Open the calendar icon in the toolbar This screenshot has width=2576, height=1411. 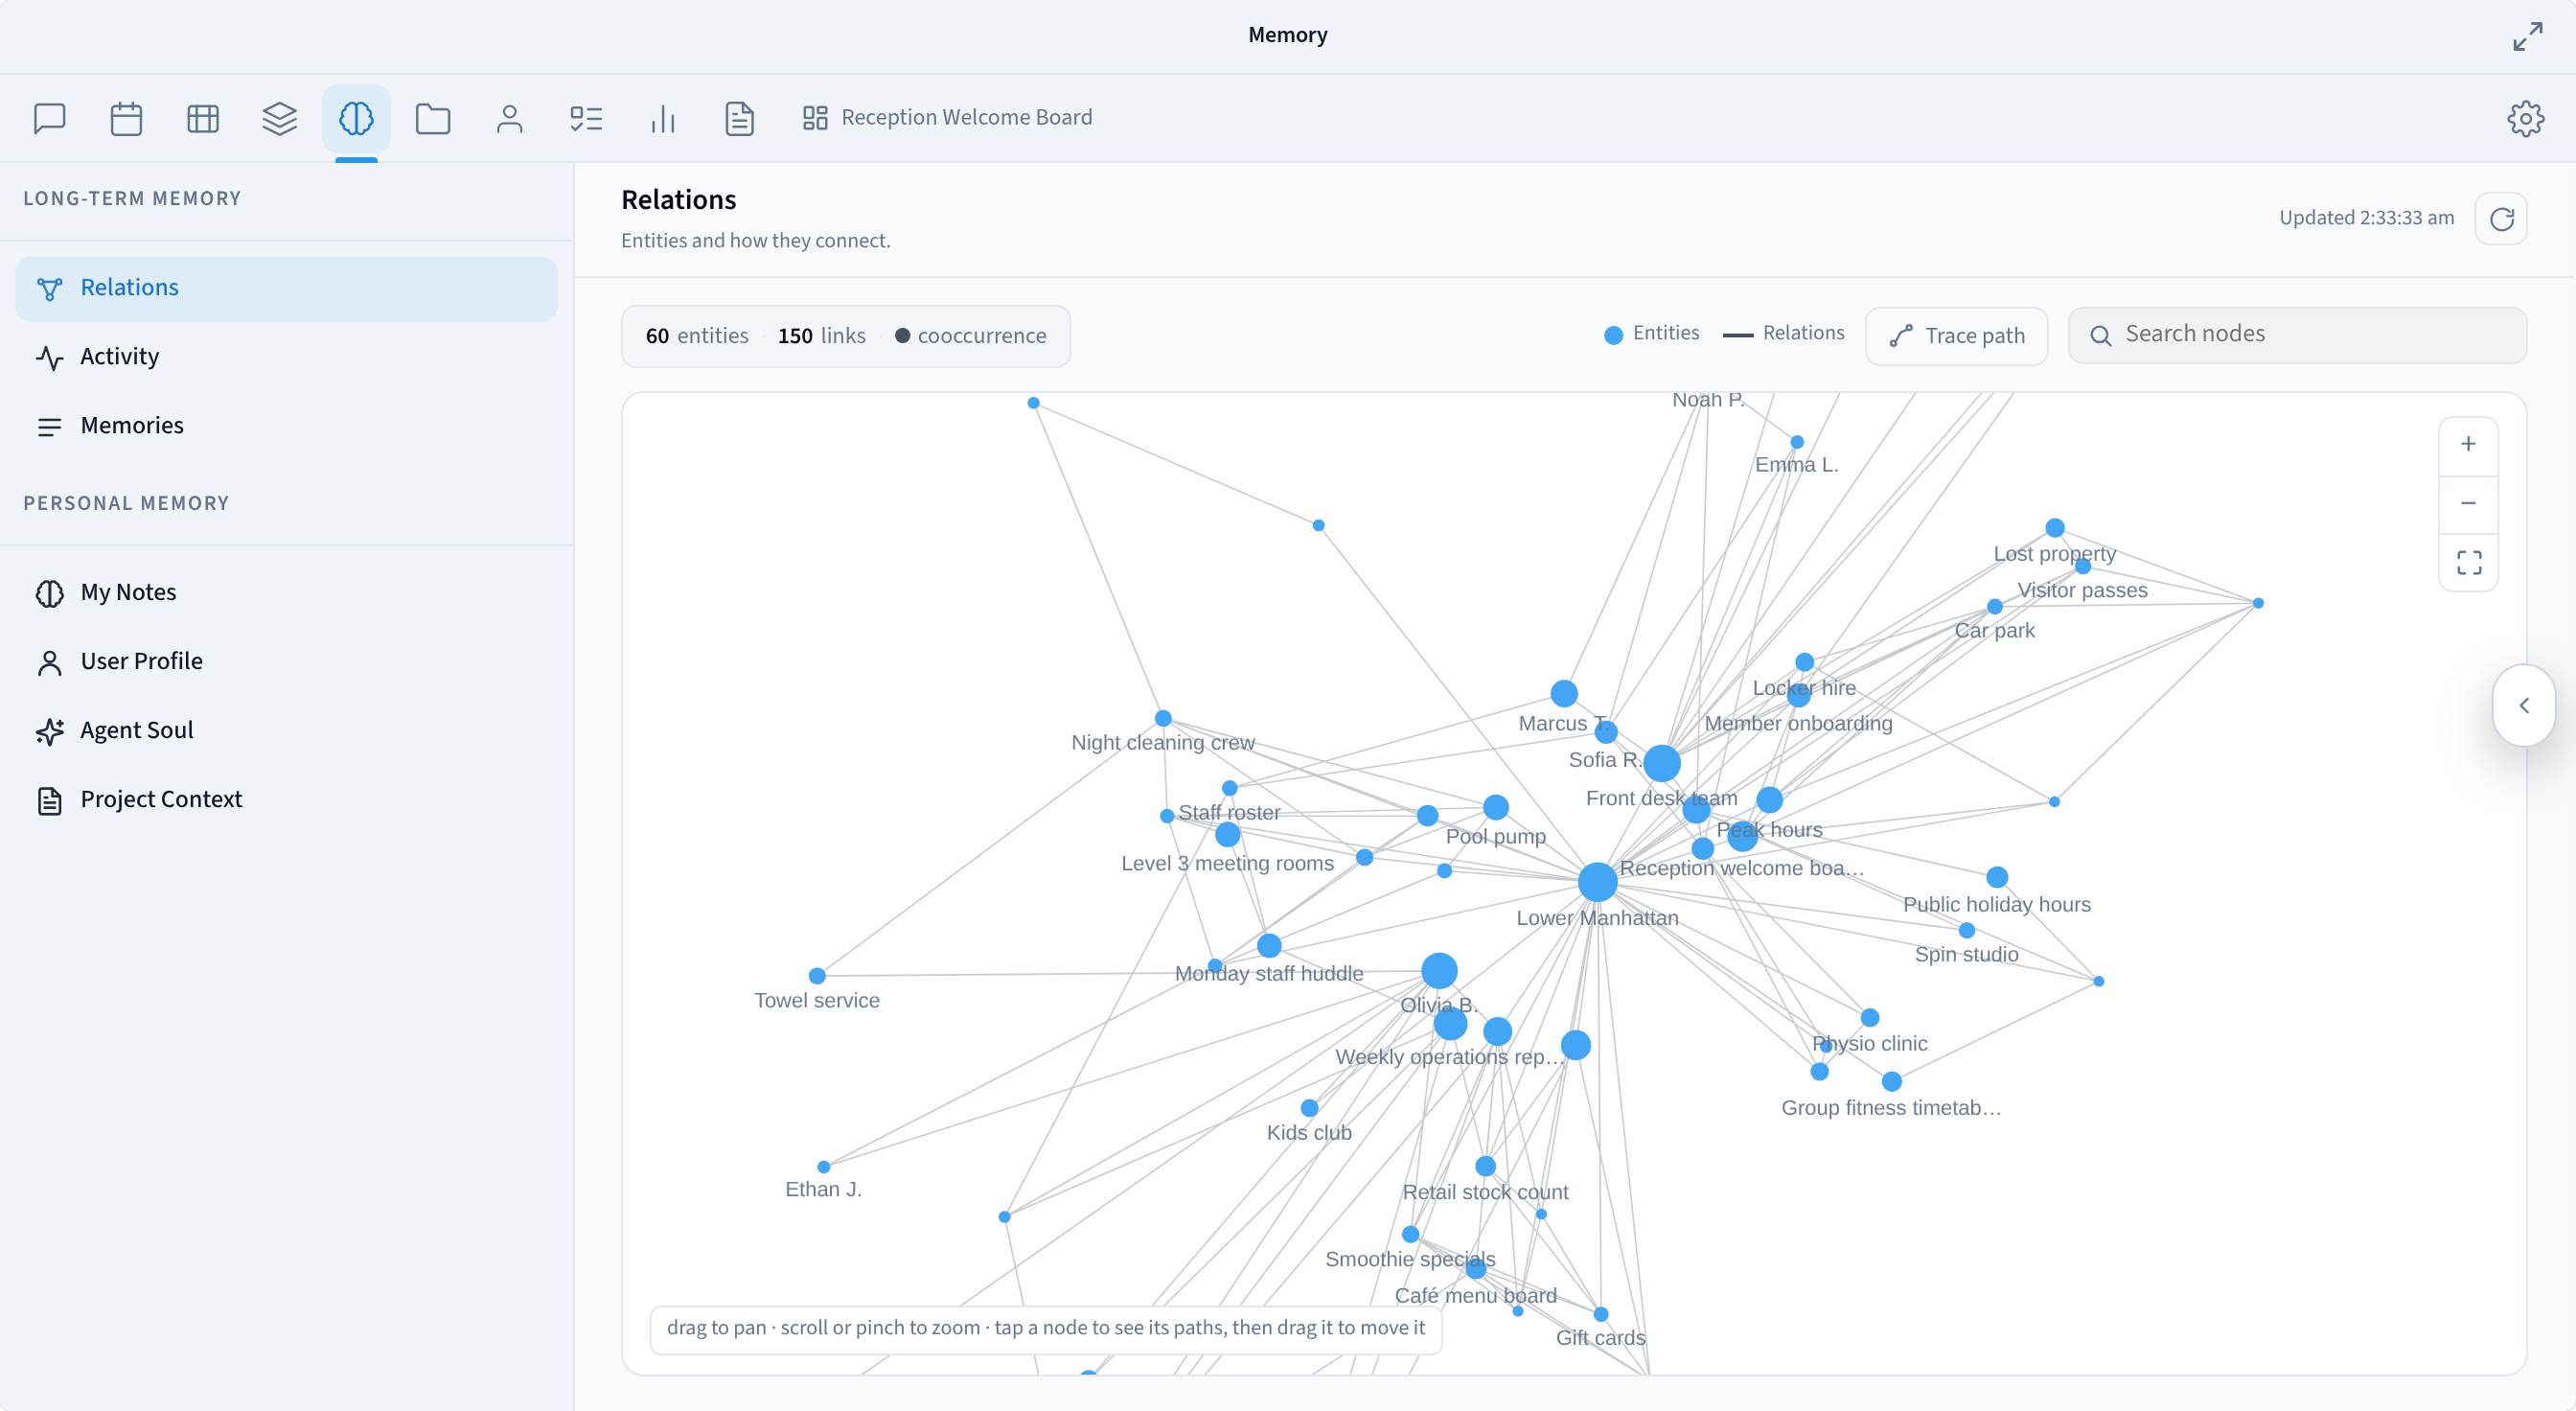tap(126, 118)
